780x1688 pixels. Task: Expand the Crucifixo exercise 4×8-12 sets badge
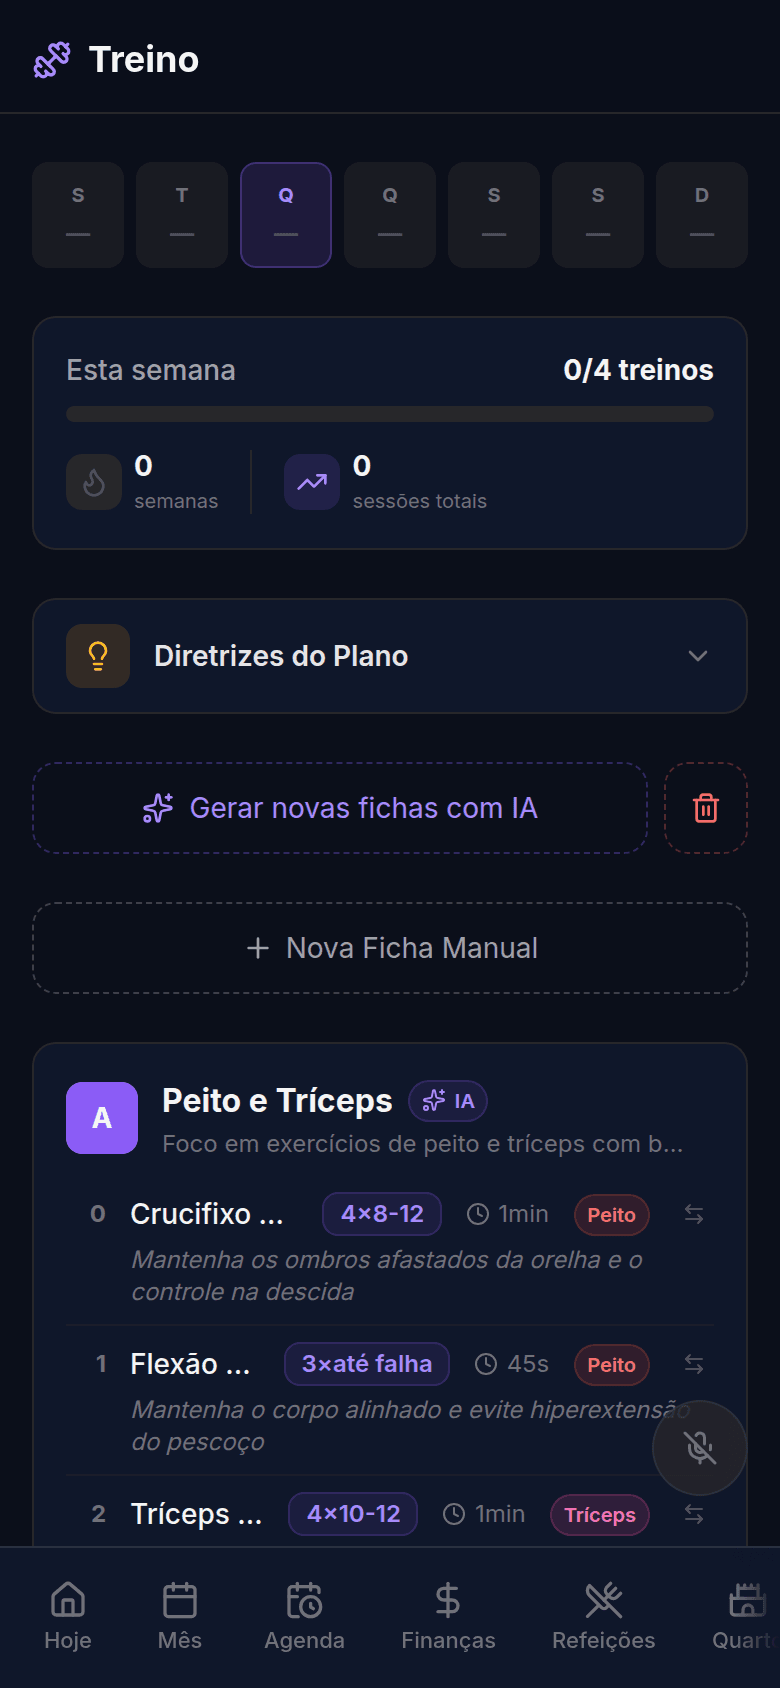[x=382, y=1214]
